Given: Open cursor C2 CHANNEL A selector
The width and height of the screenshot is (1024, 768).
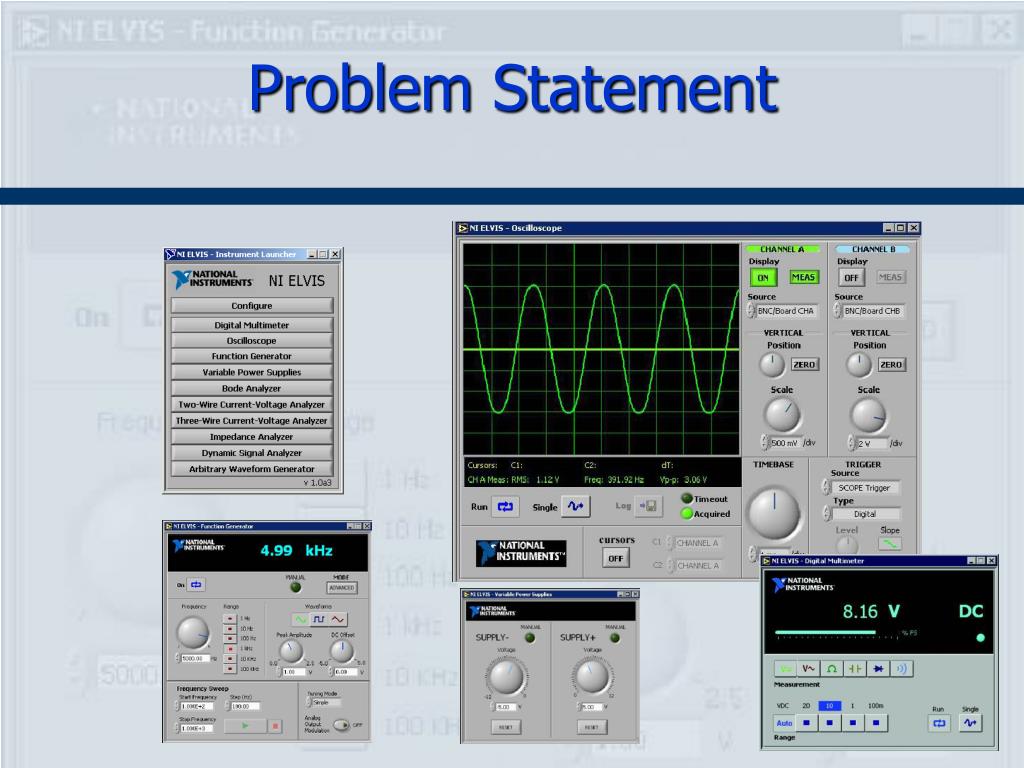Looking at the screenshot, I should pyautogui.click(x=695, y=566).
